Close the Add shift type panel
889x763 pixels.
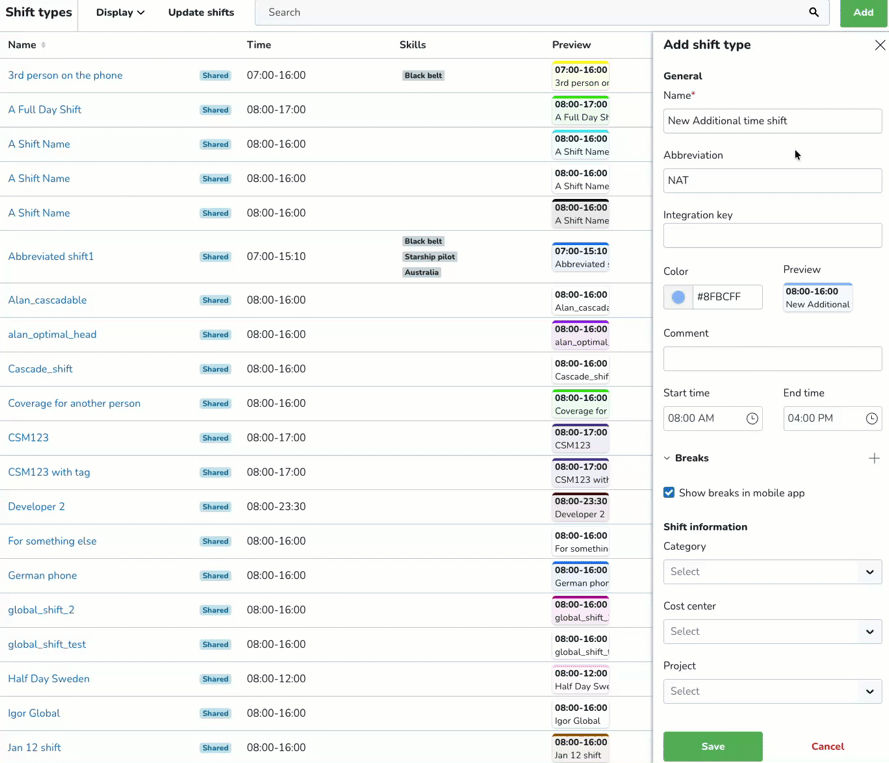(879, 45)
